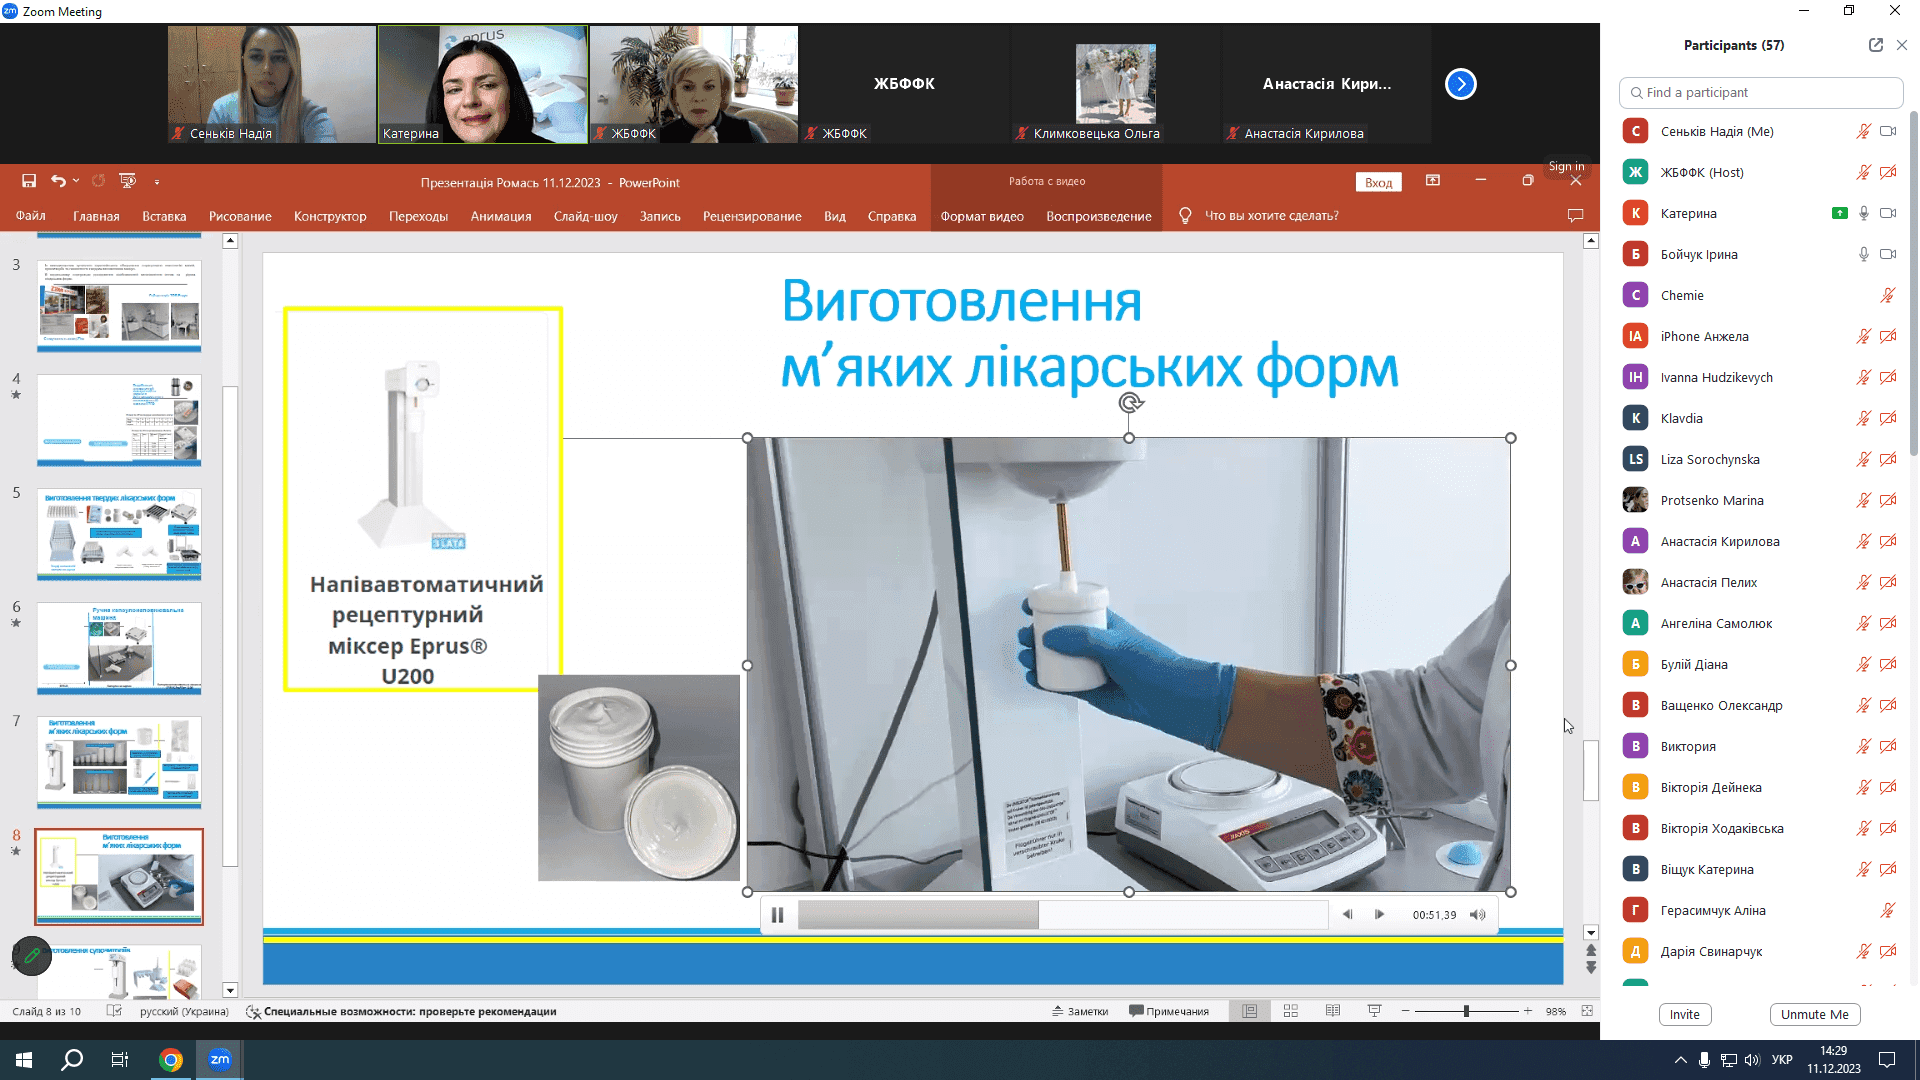Switch the УКР keyboard language indicator
1920x1080 pixels.
1782,1060
